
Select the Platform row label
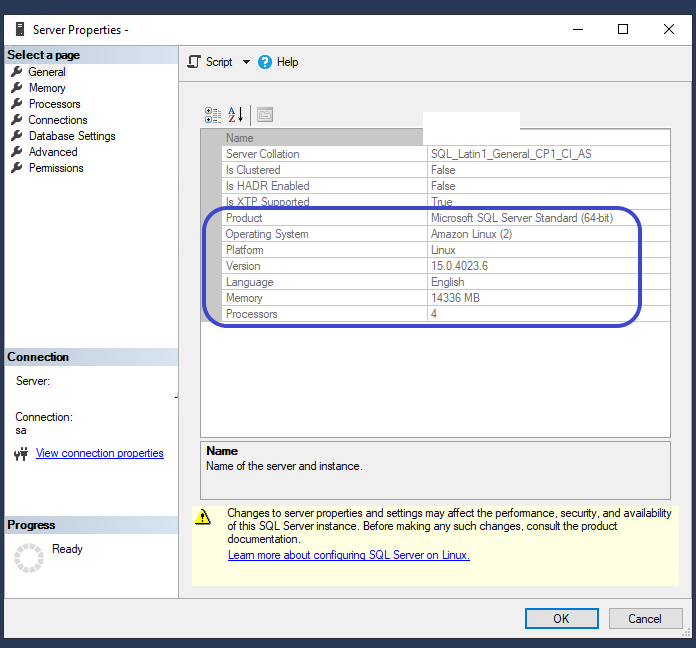coord(245,250)
